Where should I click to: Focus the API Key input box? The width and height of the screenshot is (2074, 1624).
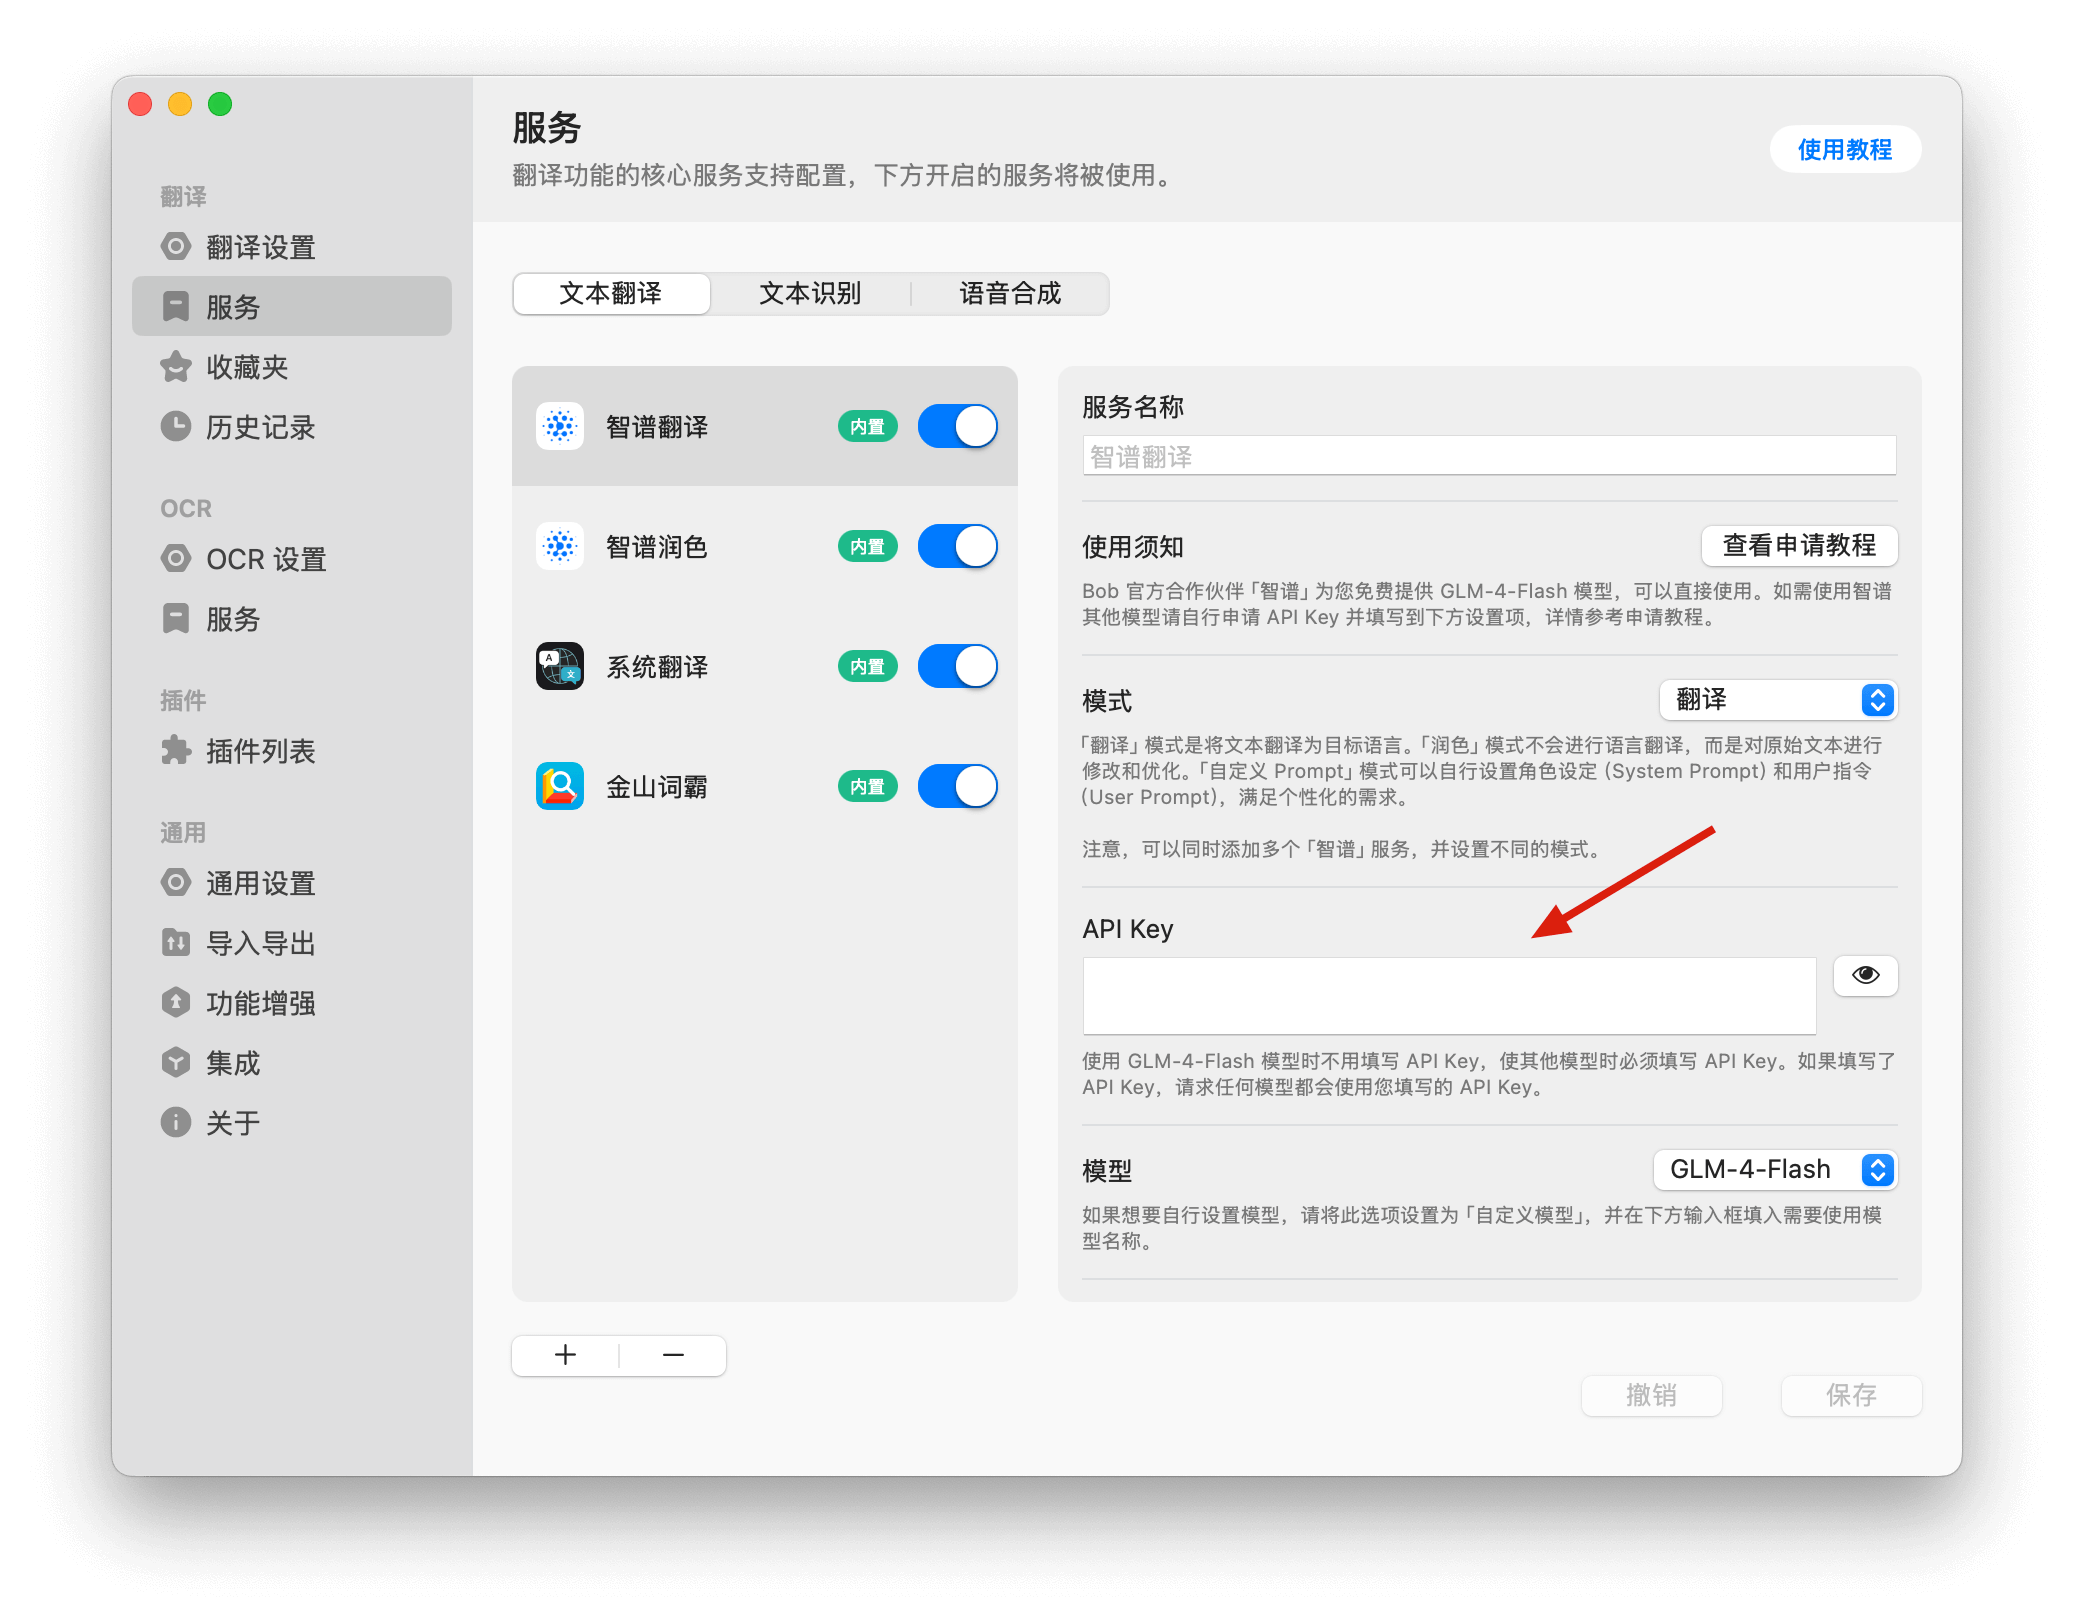tap(1450, 996)
